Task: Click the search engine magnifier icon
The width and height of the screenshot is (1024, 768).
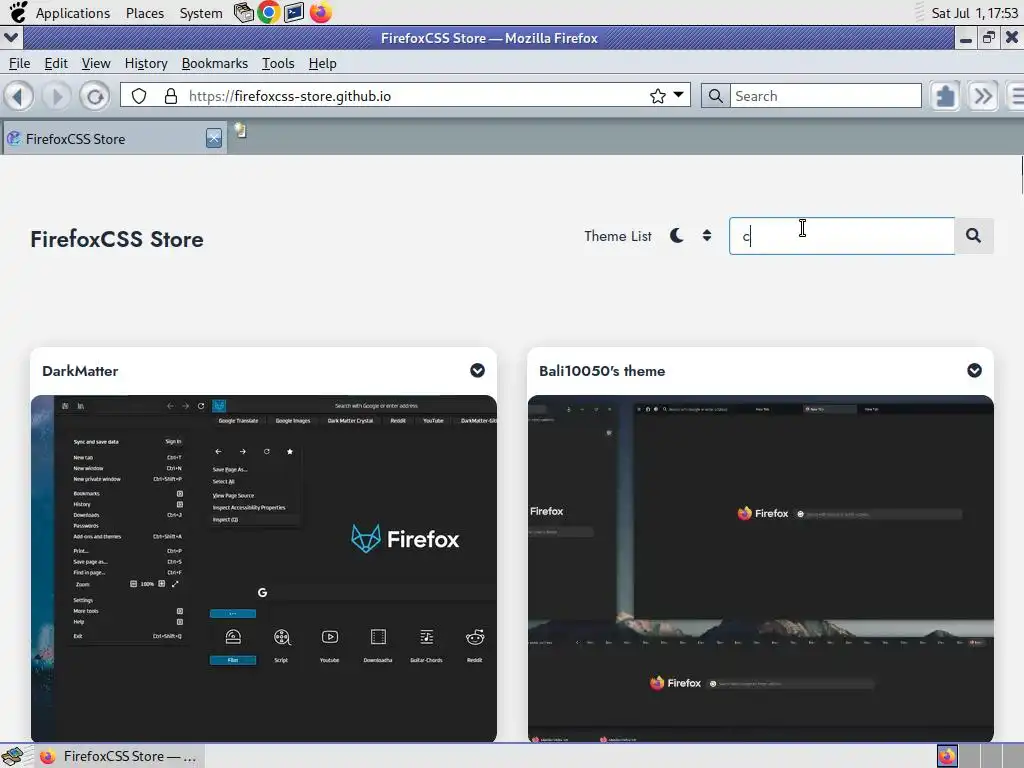Action: point(716,96)
